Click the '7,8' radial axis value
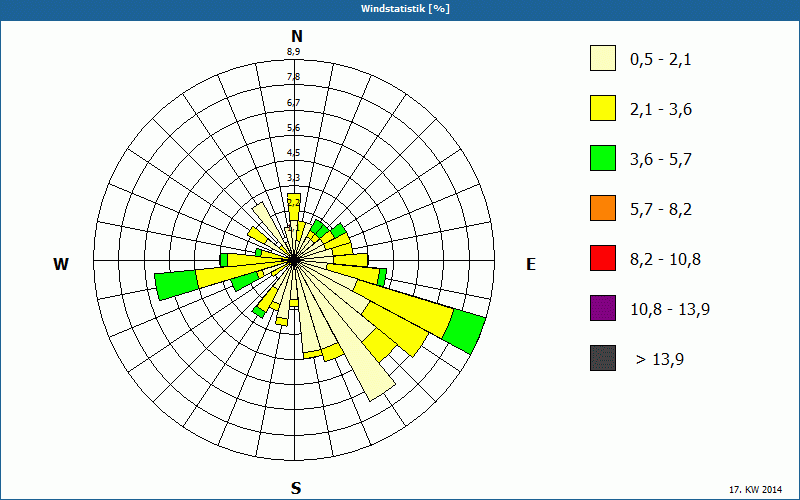Viewport: 800px width, 500px height. [293, 77]
